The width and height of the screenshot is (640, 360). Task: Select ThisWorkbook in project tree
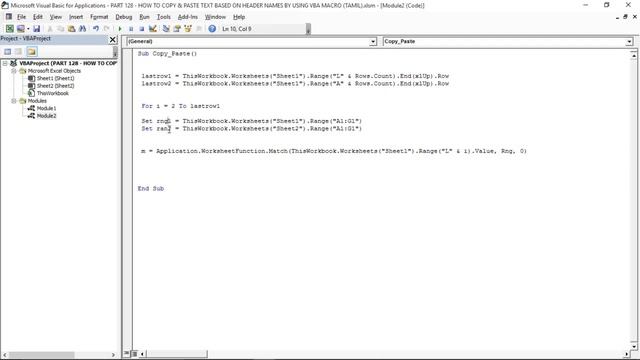[x=53, y=93]
